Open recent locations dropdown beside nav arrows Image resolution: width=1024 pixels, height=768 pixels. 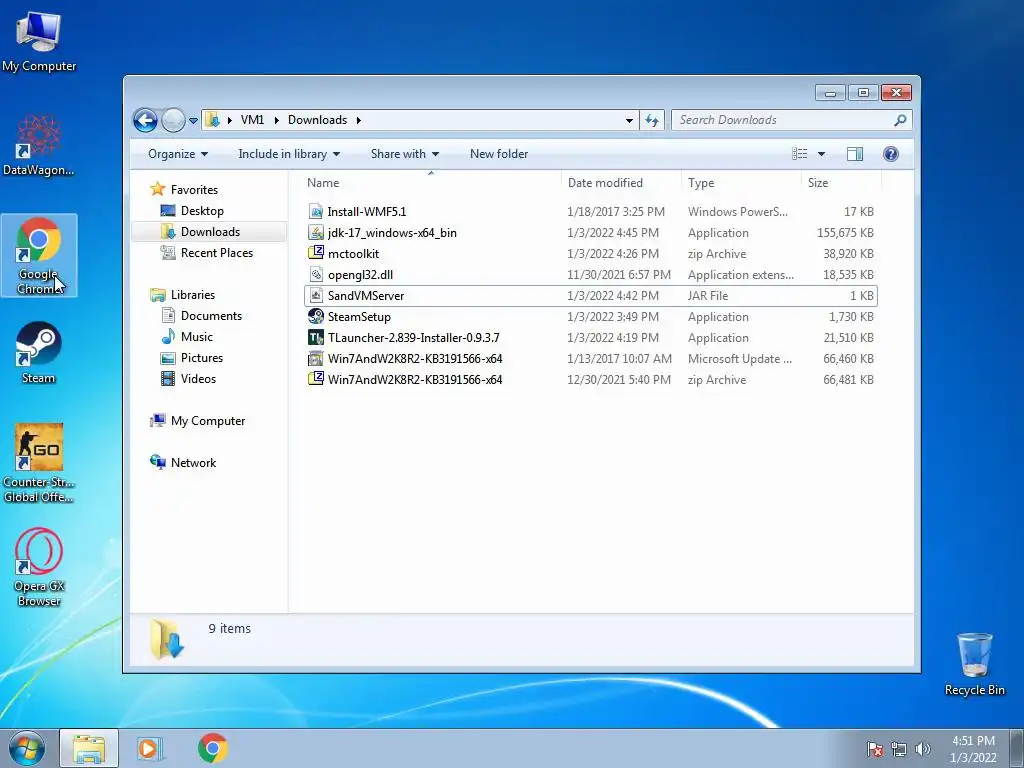point(193,121)
